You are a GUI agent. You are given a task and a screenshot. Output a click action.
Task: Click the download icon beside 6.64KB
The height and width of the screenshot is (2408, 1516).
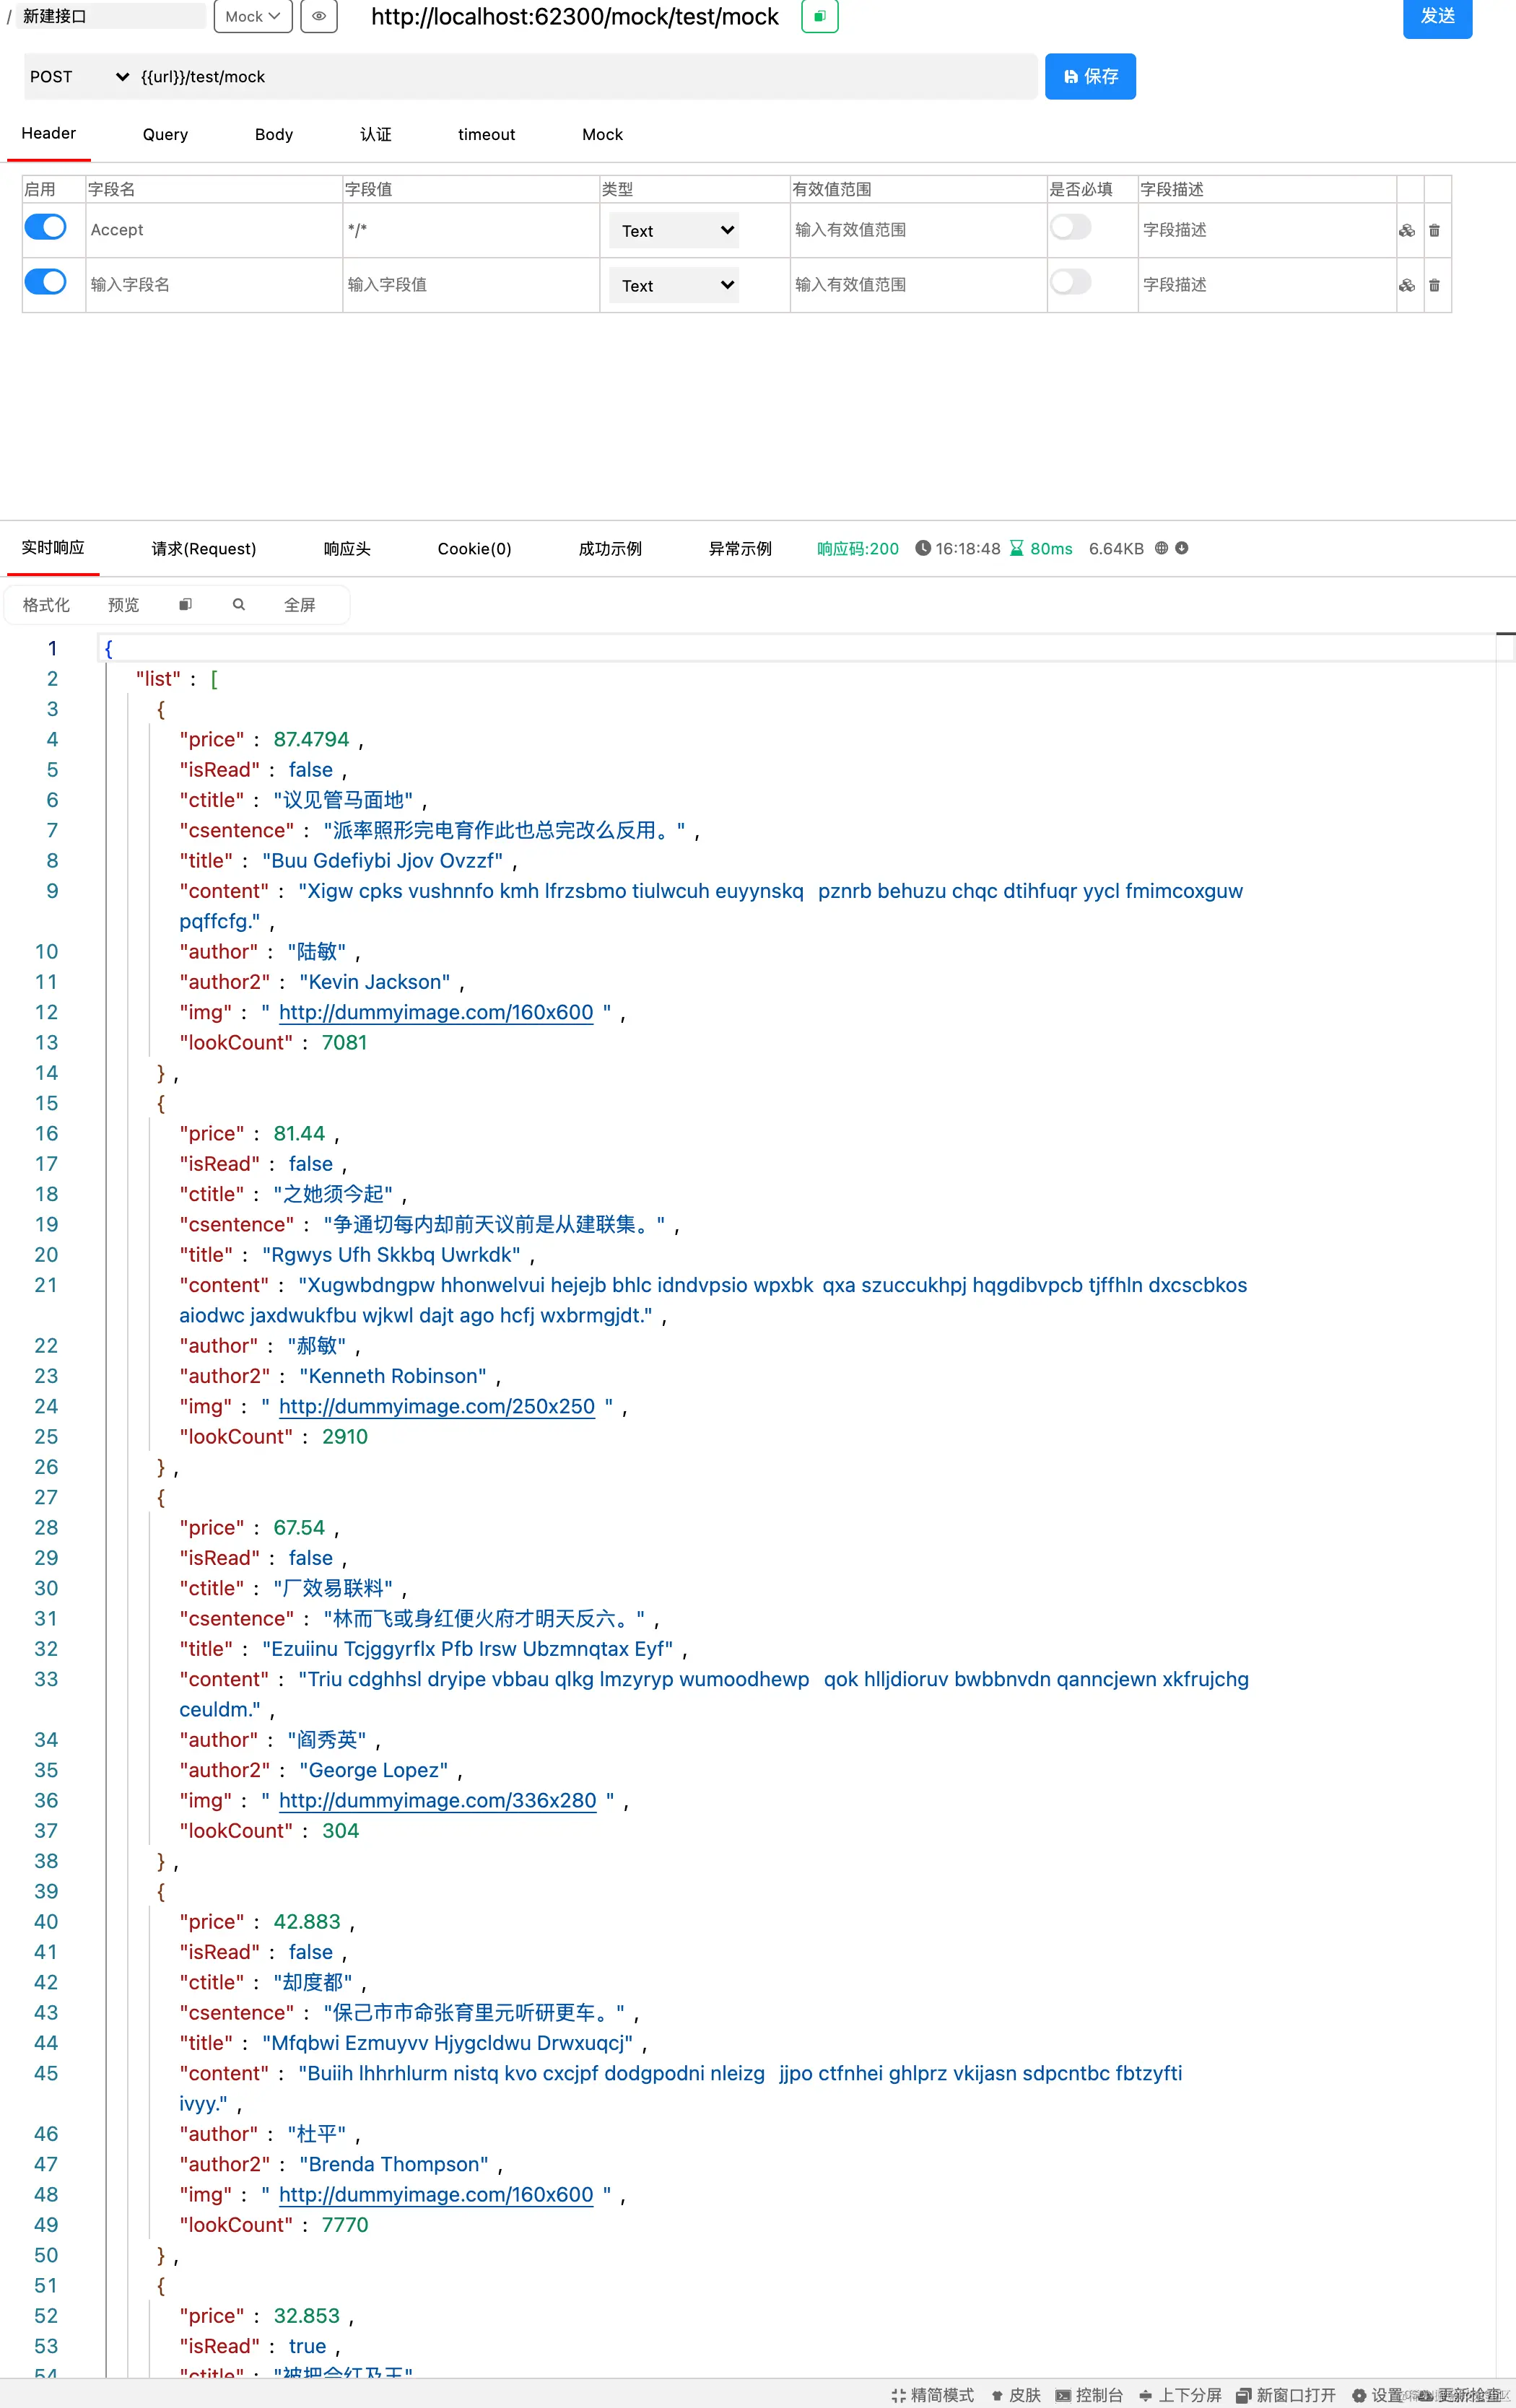click(1182, 548)
